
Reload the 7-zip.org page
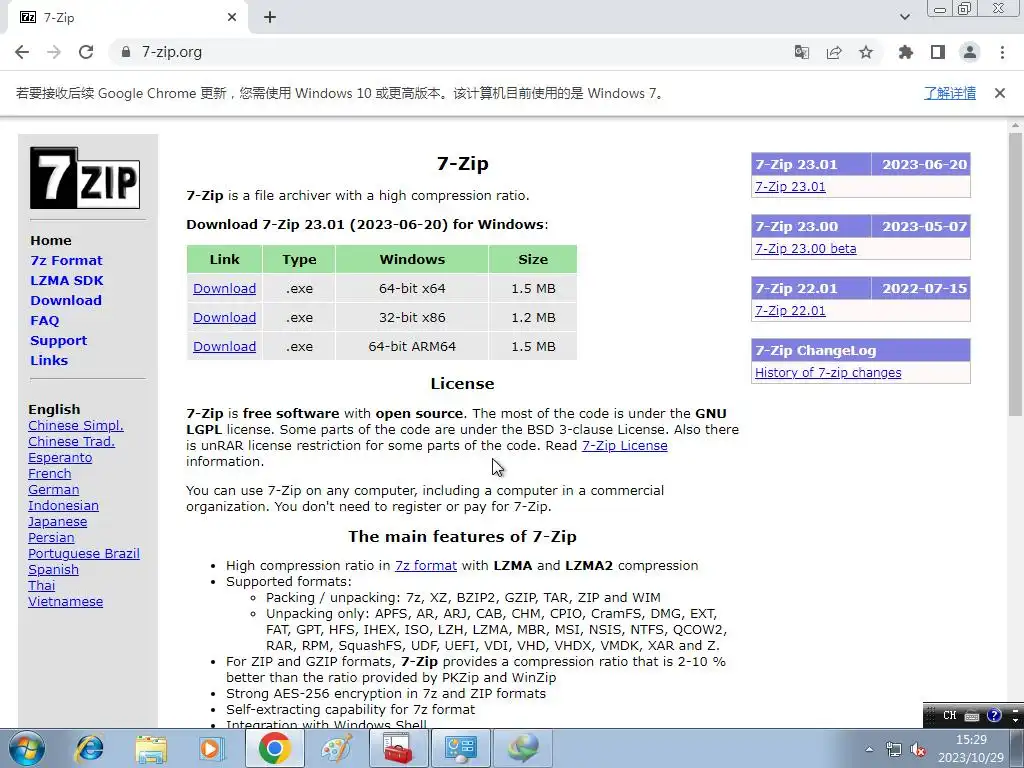click(x=86, y=52)
